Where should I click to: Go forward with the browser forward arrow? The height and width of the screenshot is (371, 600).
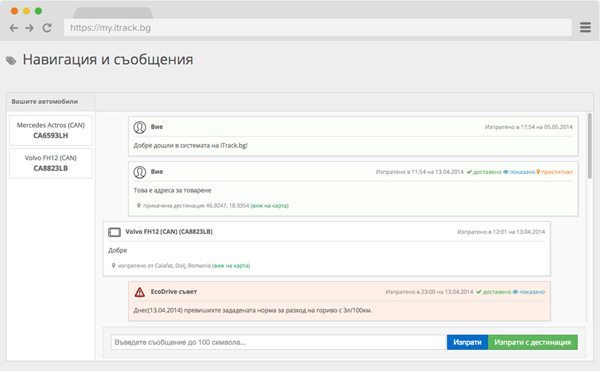29,28
